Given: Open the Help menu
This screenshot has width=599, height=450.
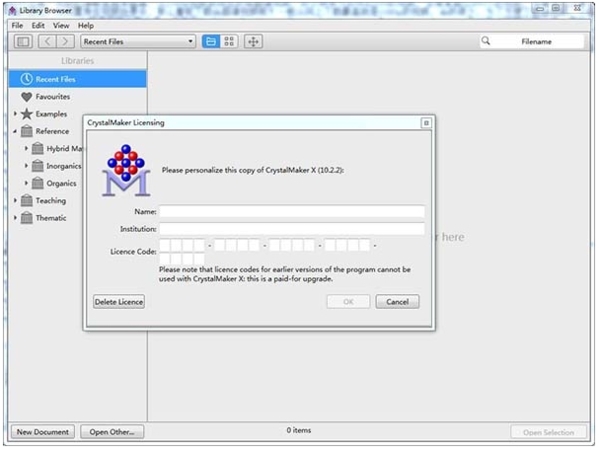Looking at the screenshot, I should coord(86,26).
